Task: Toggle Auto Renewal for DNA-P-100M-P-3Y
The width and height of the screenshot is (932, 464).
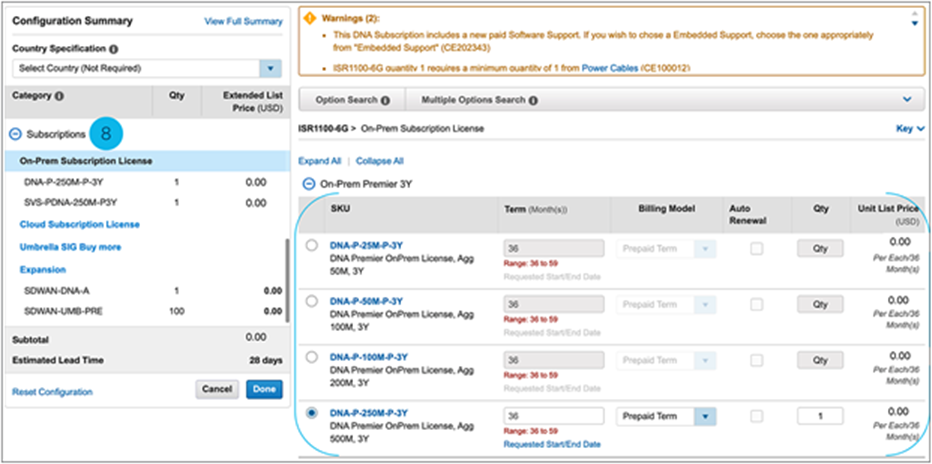Action: coord(756,361)
